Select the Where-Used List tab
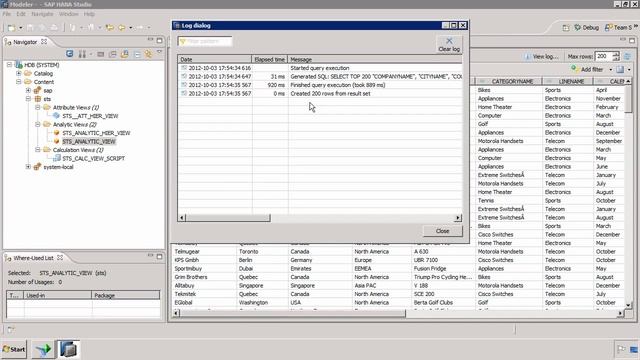The width and height of the screenshot is (640, 360). pos(33,258)
